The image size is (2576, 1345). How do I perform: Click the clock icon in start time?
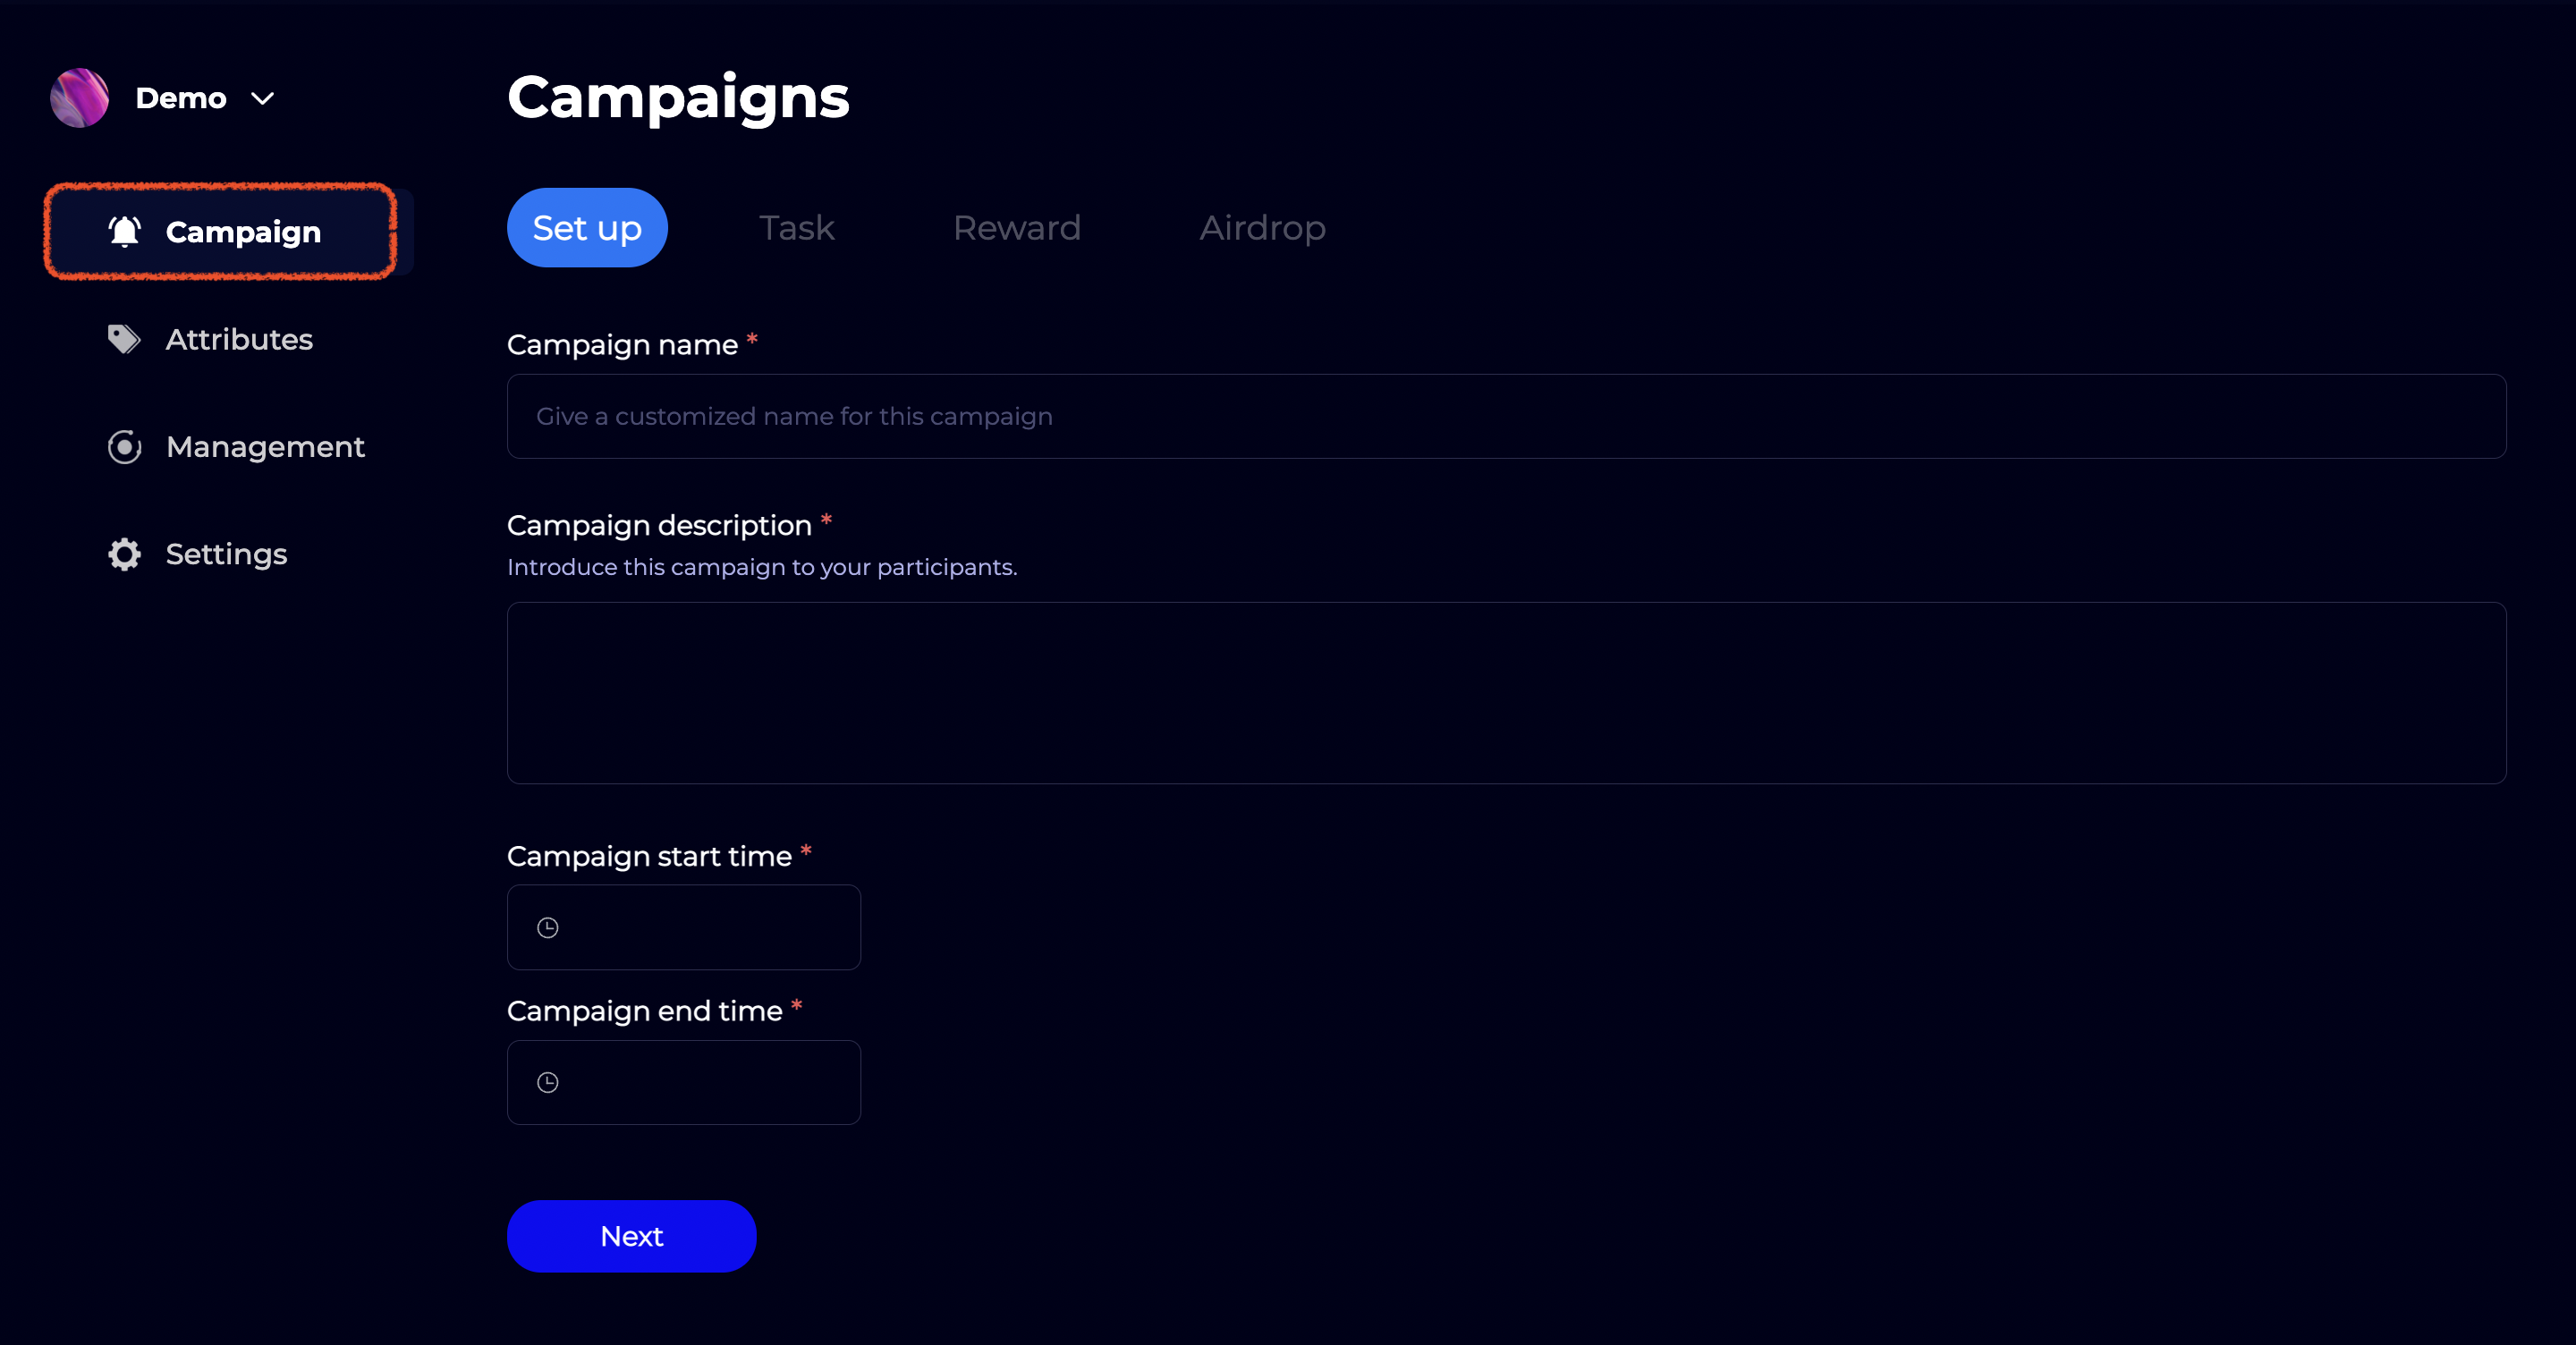pyautogui.click(x=548, y=928)
